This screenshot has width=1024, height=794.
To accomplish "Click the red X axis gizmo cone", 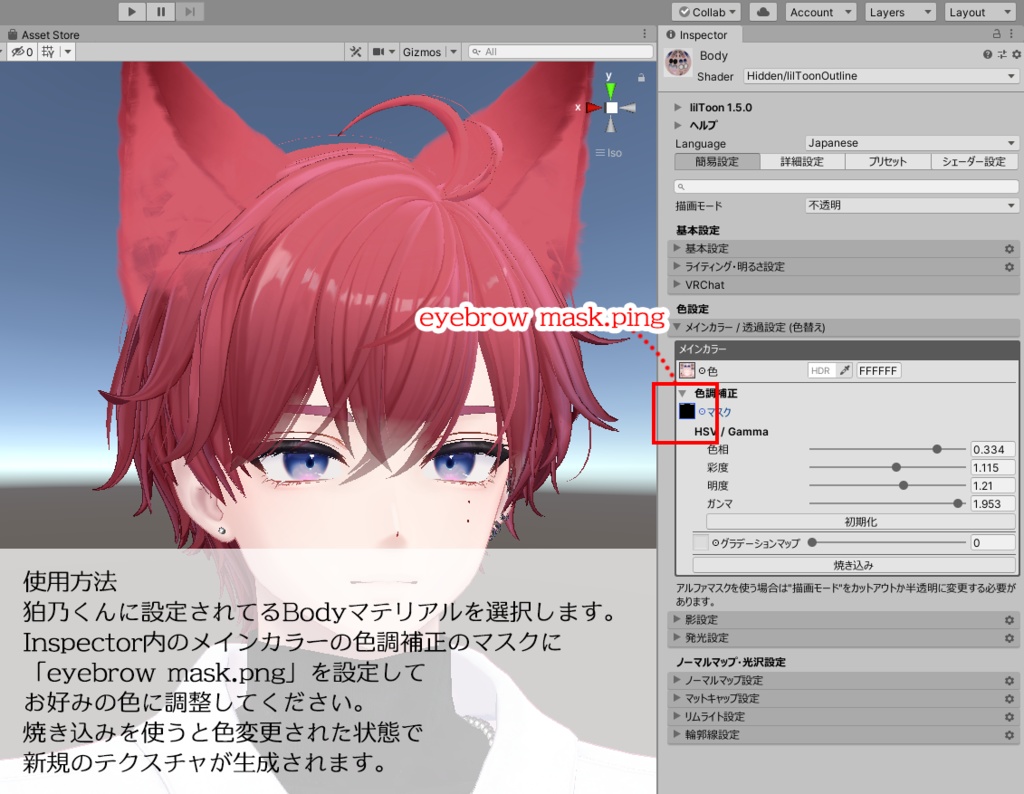I will tap(594, 107).
